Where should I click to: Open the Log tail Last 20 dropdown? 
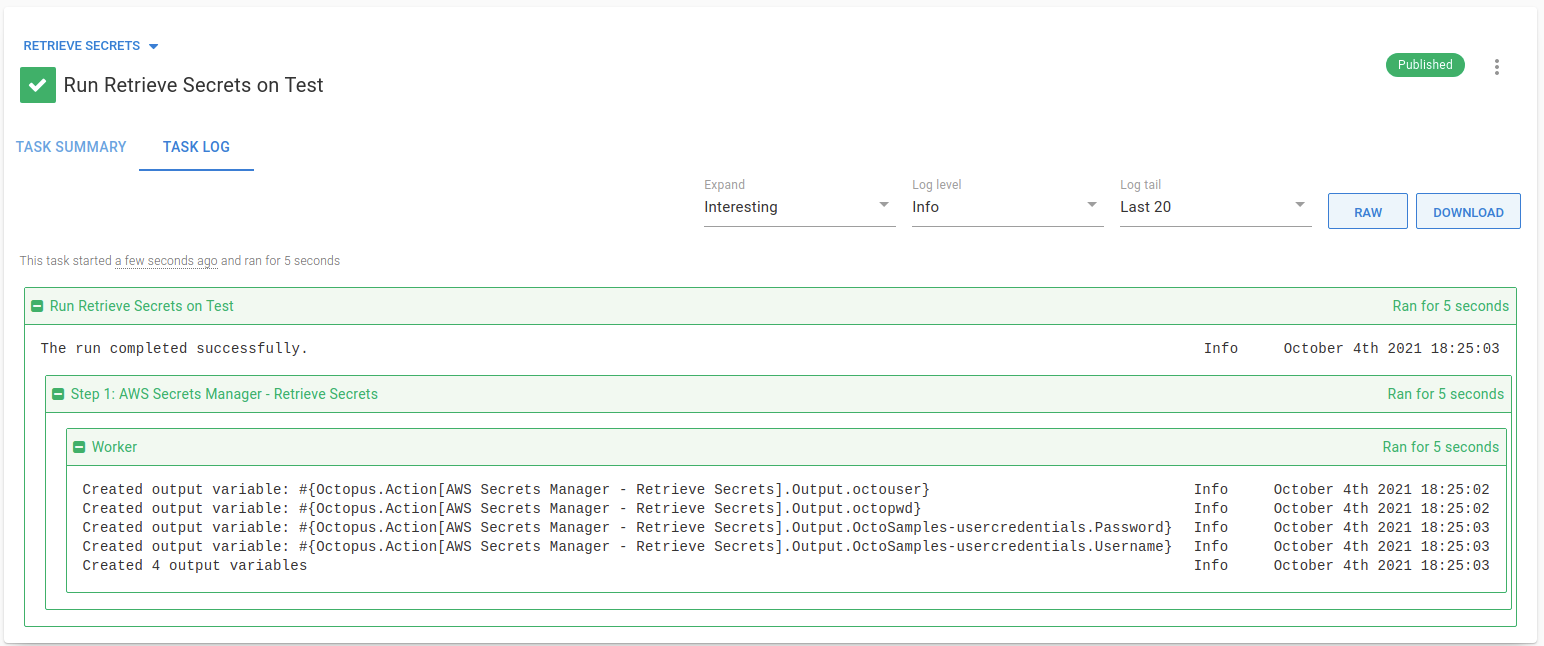click(x=1213, y=207)
